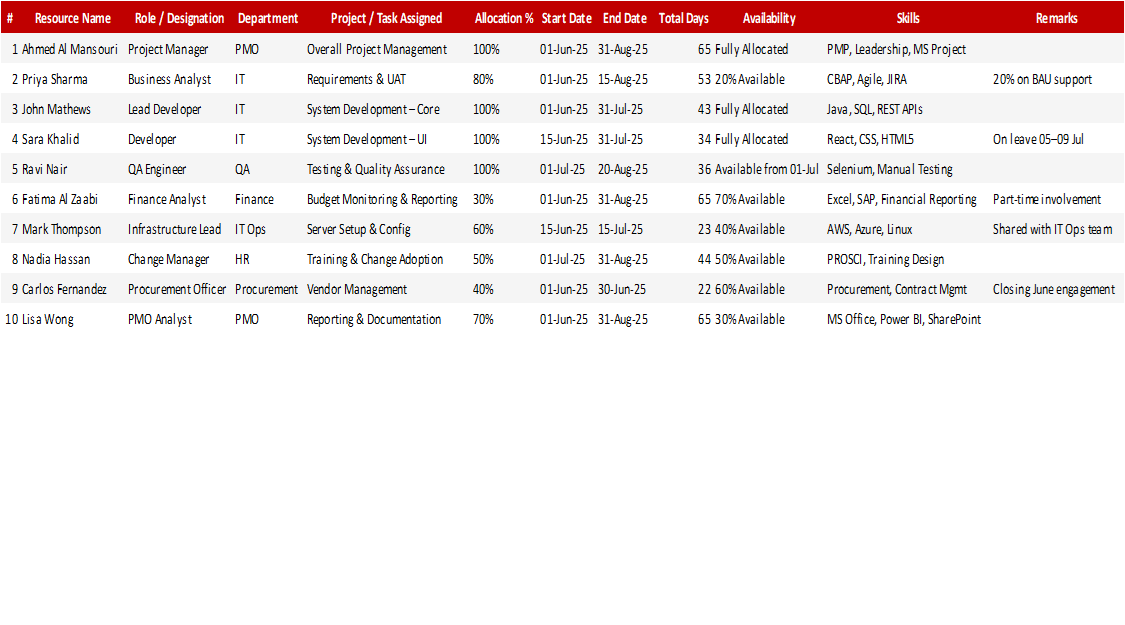
Task: Select the '20-Aug-25' end date cell
Action: 623,170
